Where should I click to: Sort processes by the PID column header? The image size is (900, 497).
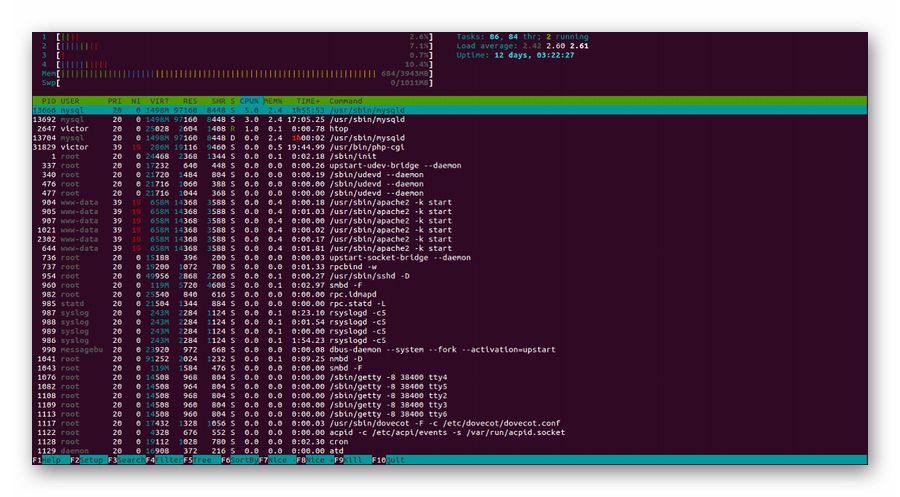pos(49,101)
